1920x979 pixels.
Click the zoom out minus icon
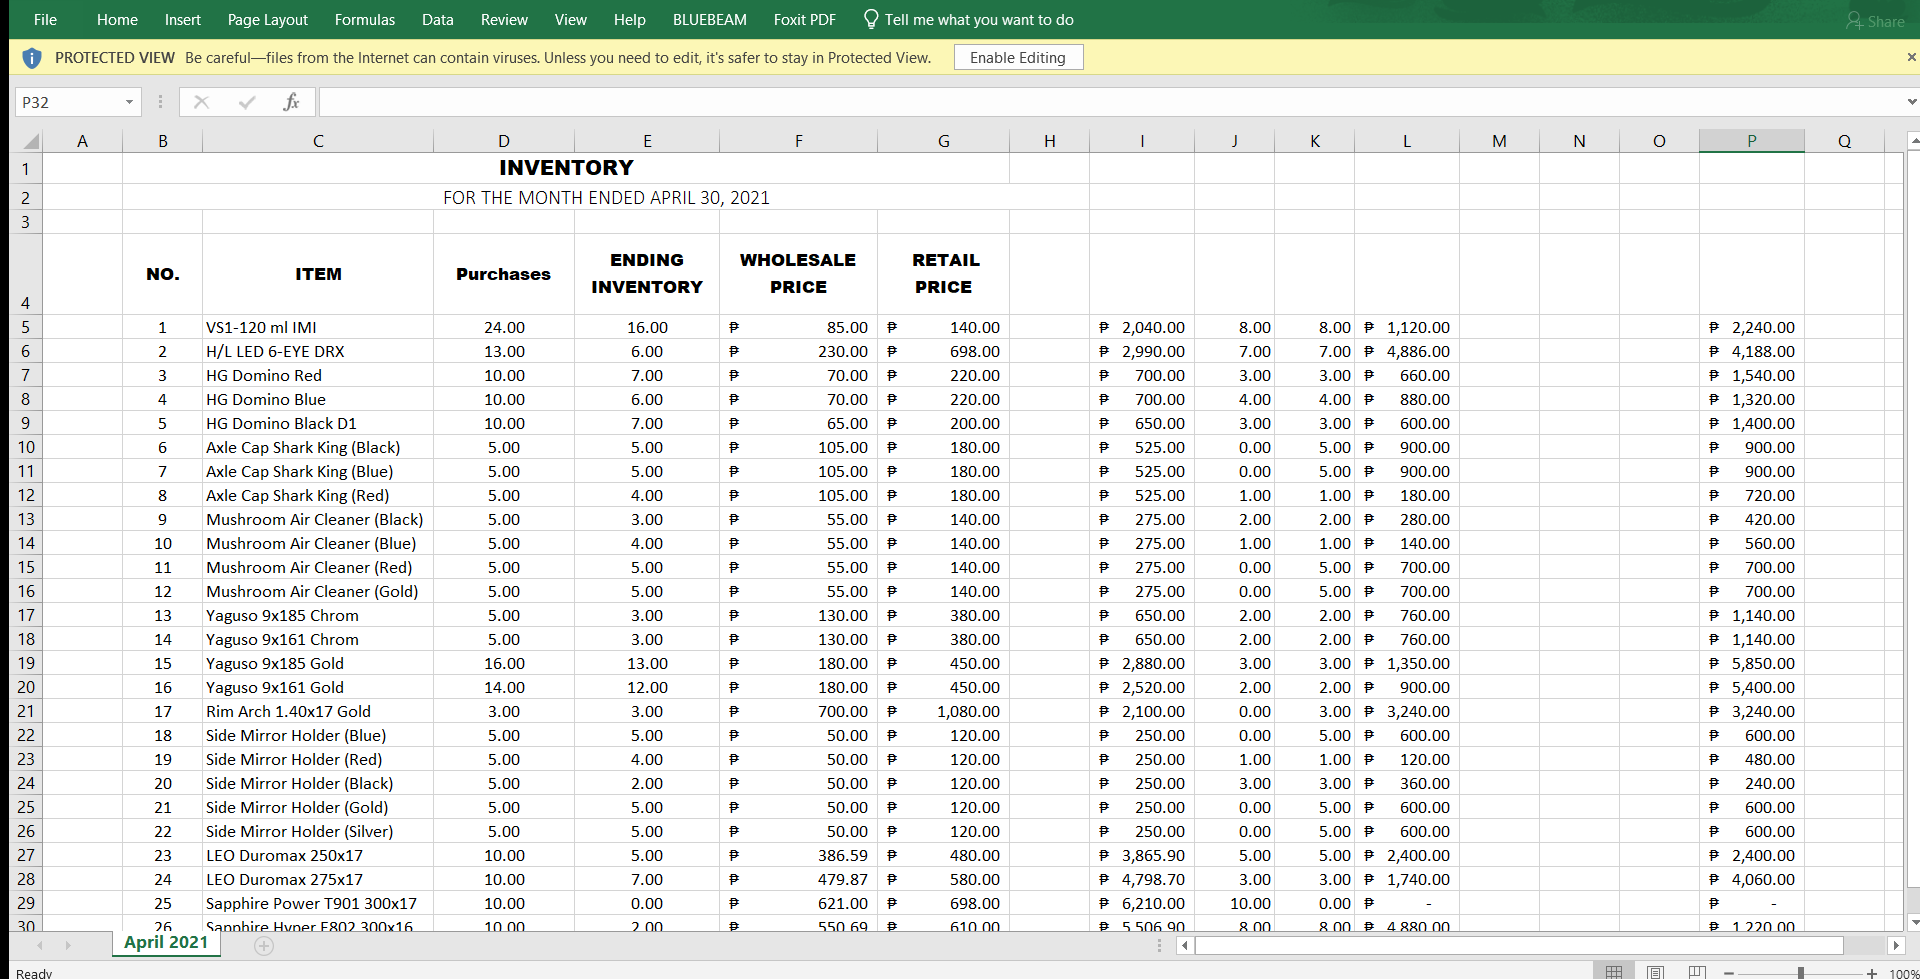coord(1729,972)
